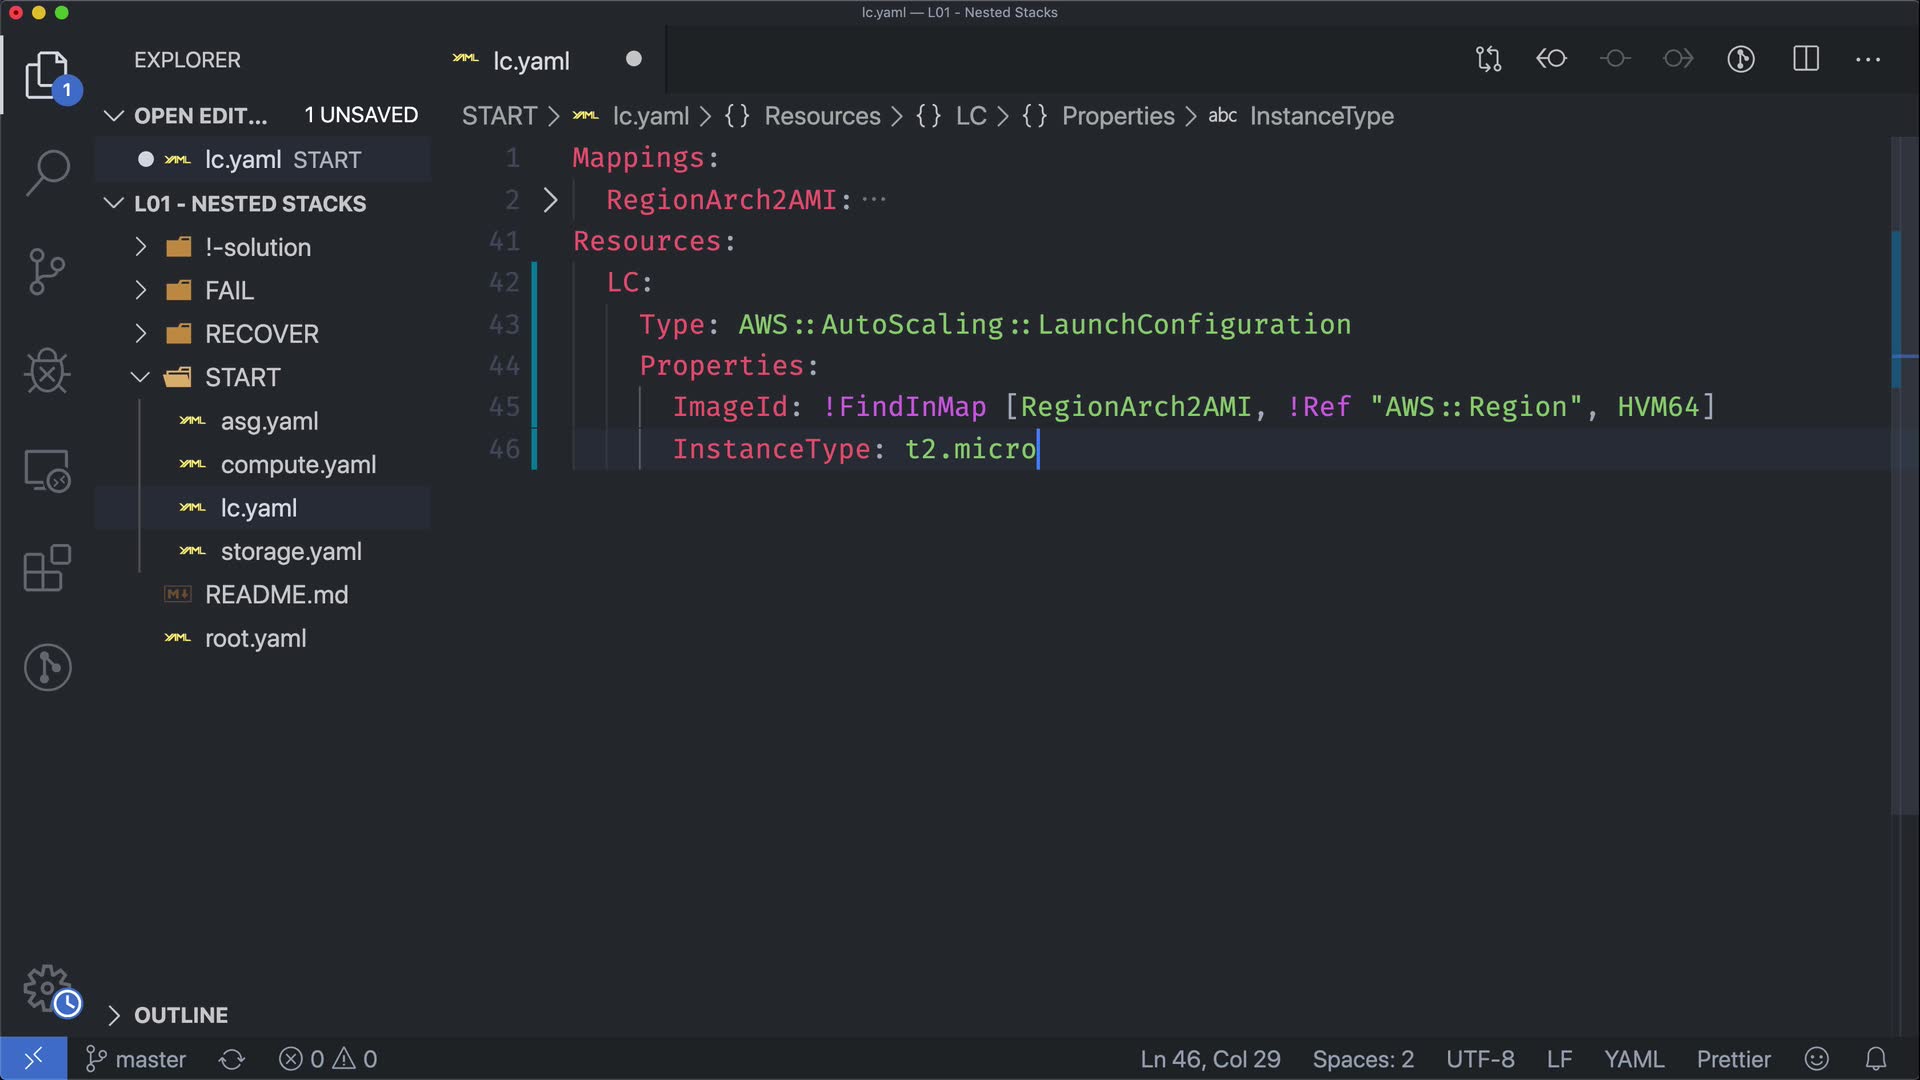
Task: Expand the folded RegionArch2AMI block
Action: click(x=550, y=200)
